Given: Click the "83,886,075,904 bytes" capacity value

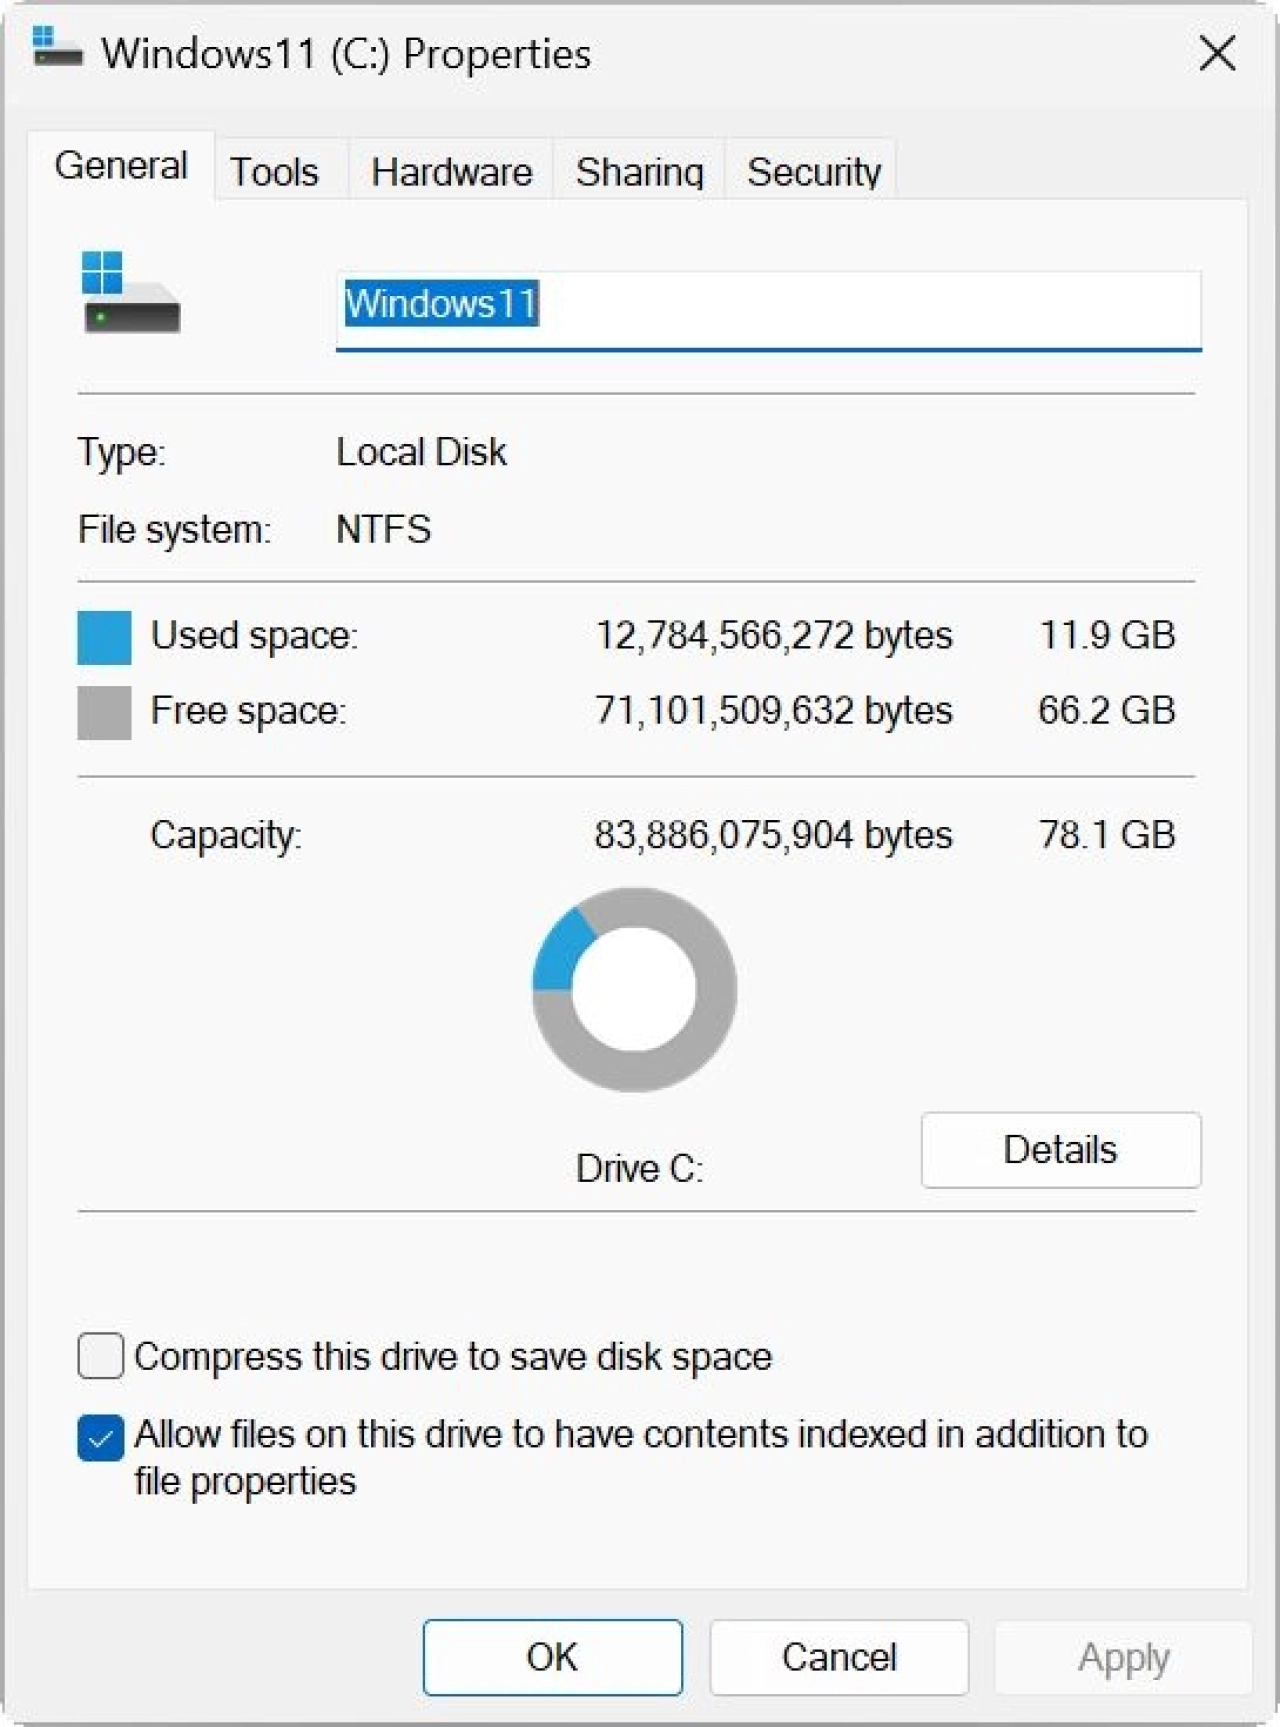Looking at the screenshot, I should tap(774, 834).
